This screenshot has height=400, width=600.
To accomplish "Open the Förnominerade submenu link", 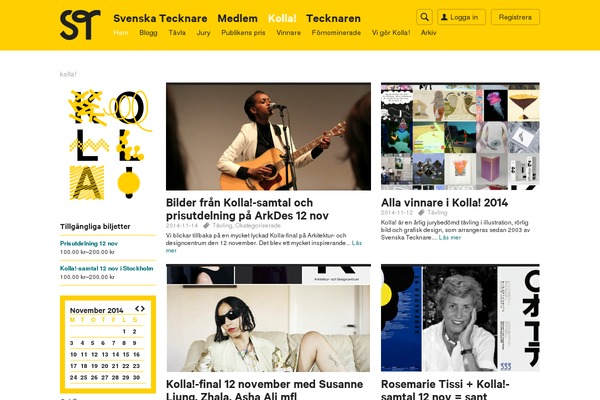I will pyautogui.click(x=336, y=33).
